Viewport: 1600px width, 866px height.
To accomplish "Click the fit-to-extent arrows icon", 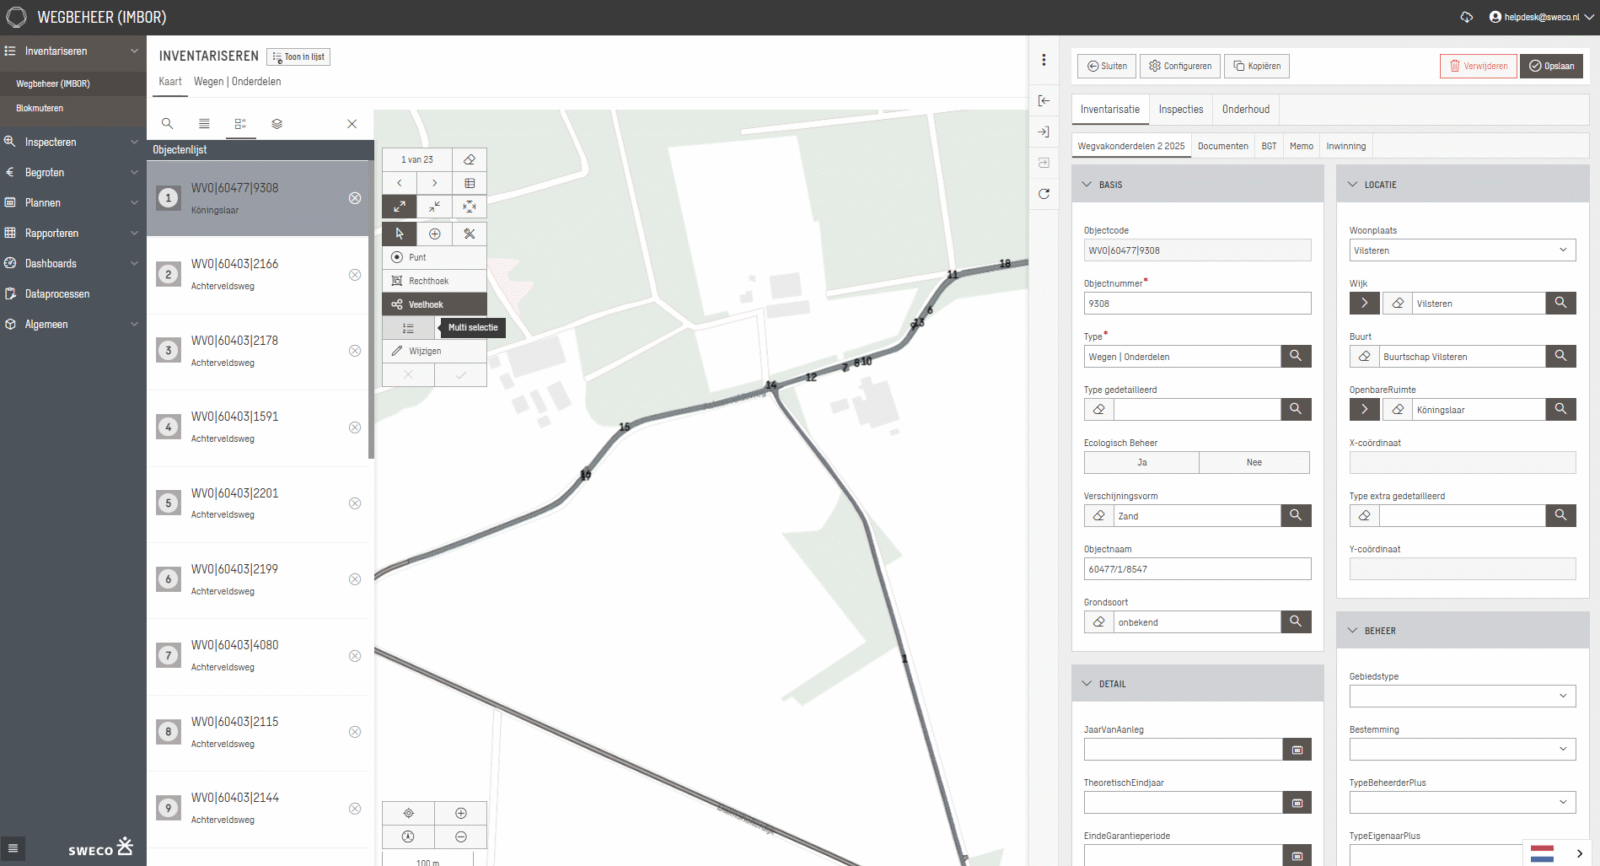I will [469, 207].
